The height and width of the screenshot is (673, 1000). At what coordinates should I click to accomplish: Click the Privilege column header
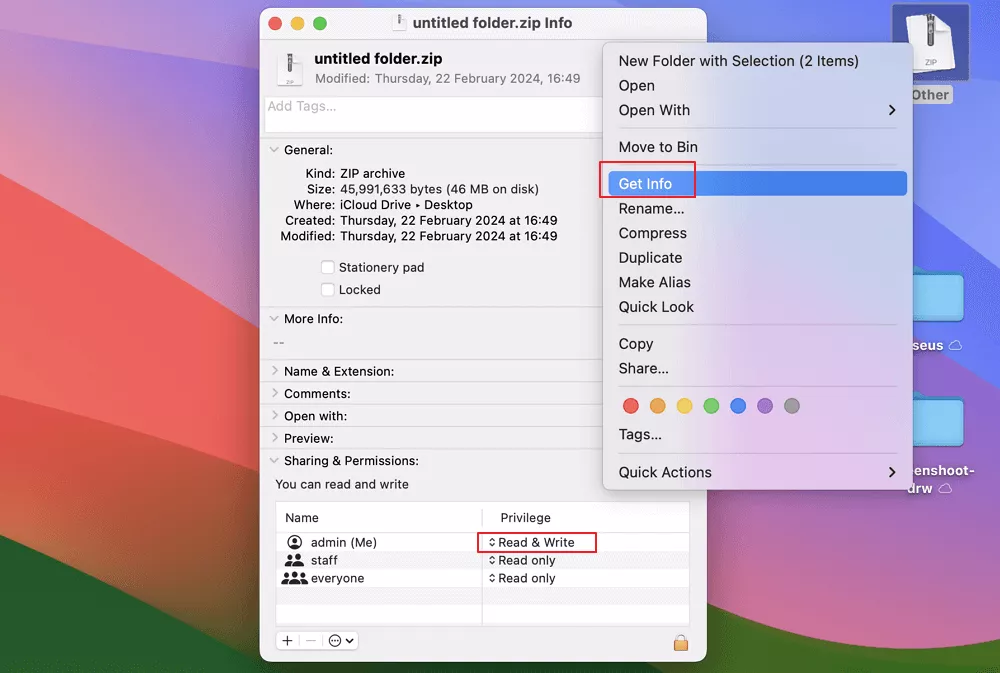click(x=586, y=517)
